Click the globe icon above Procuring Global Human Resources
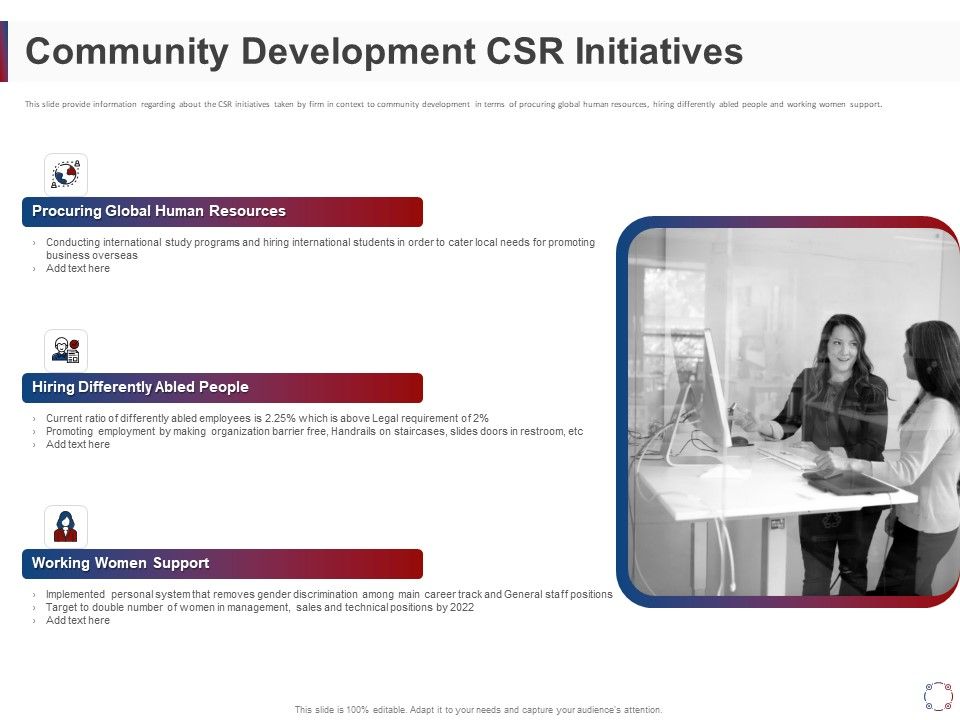This screenshot has width=960, height=720. click(x=66, y=174)
